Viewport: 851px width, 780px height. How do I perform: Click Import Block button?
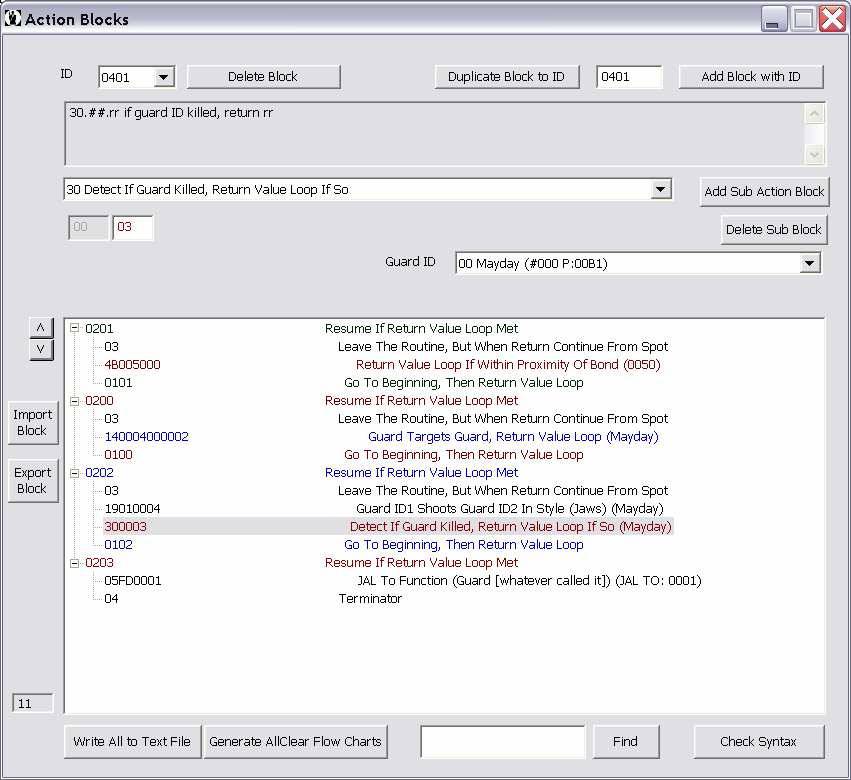coord(33,422)
